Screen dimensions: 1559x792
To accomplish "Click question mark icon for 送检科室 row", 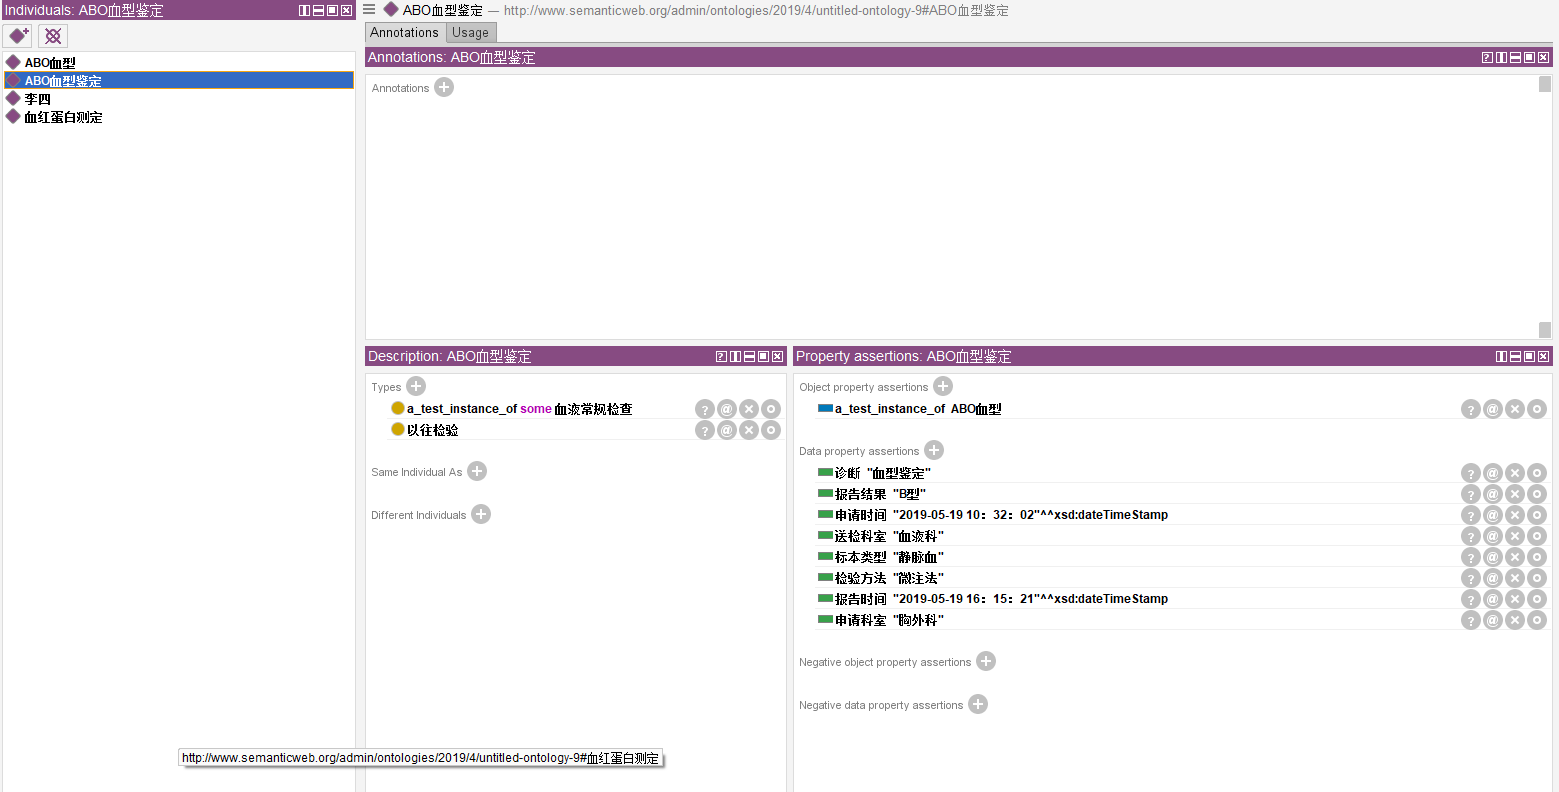I will tap(1471, 536).
